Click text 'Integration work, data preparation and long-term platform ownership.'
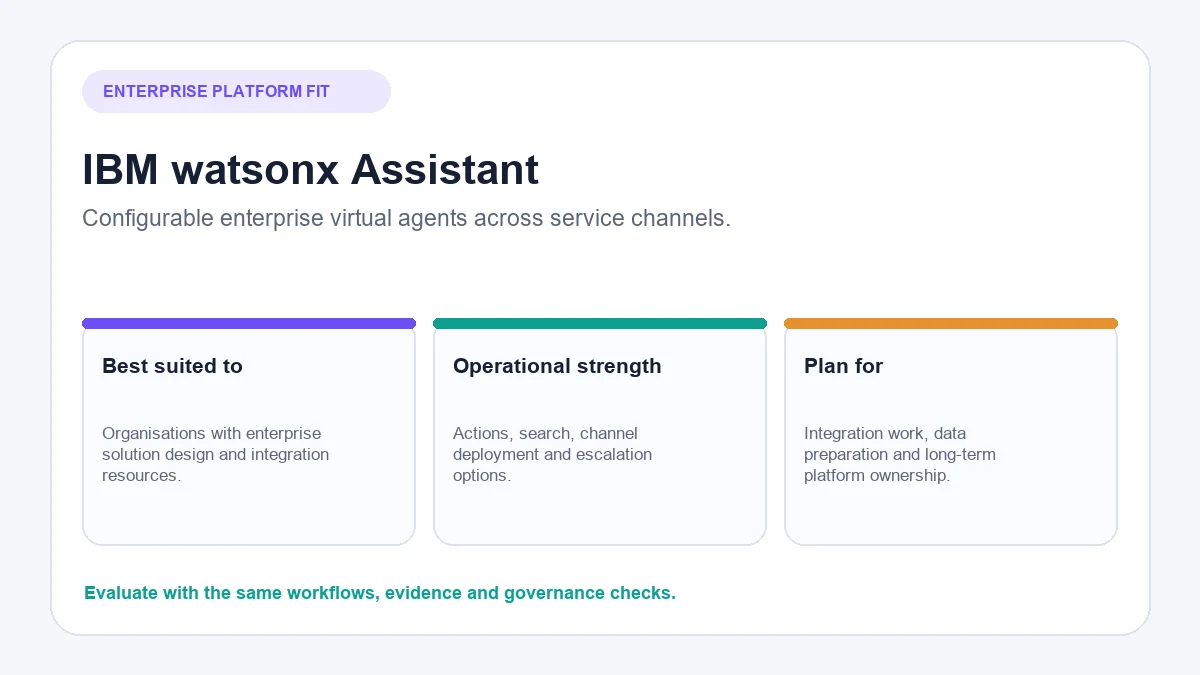This screenshot has height=675, width=1200. click(900, 454)
